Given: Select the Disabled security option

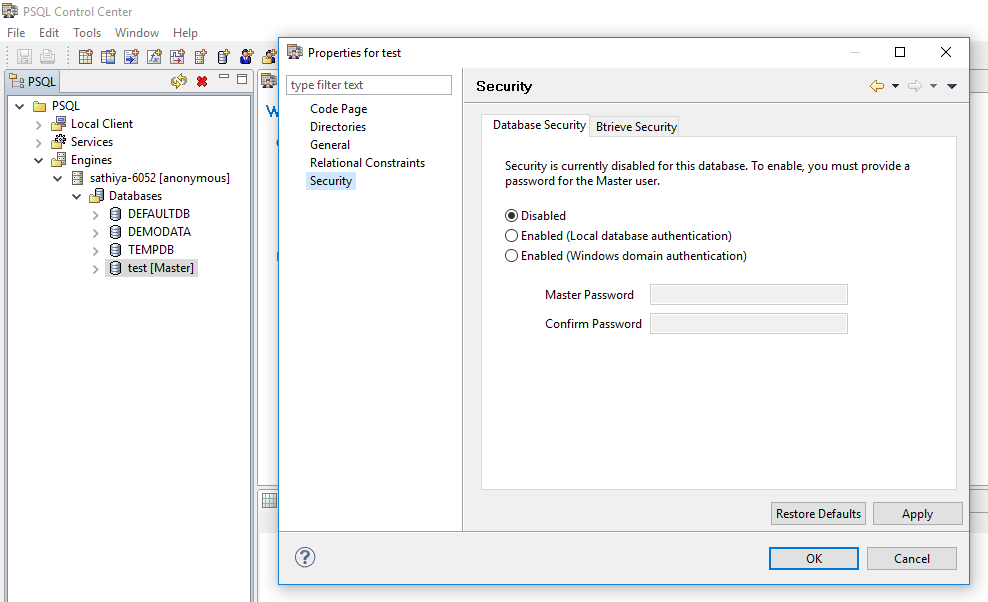Looking at the screenshot, I should 512,216.
